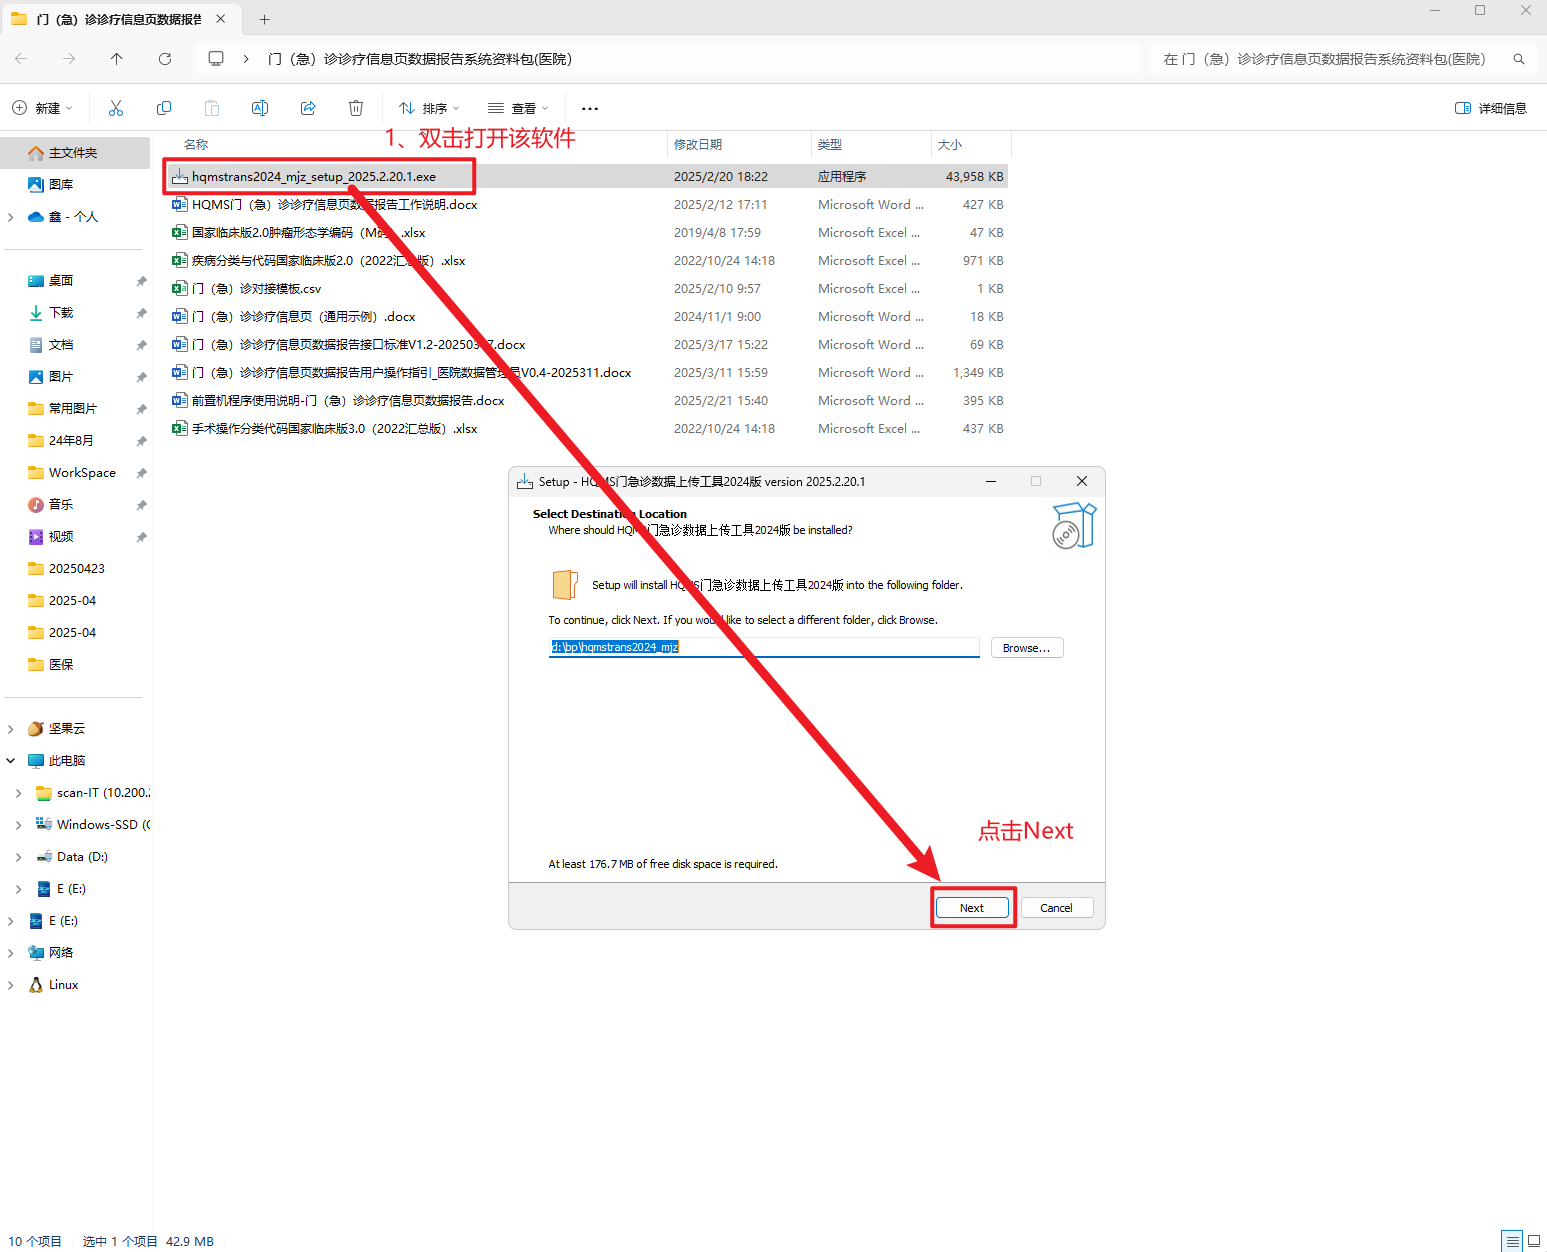Select the 下载 folder in sidebar

click(x=61, y=313)
